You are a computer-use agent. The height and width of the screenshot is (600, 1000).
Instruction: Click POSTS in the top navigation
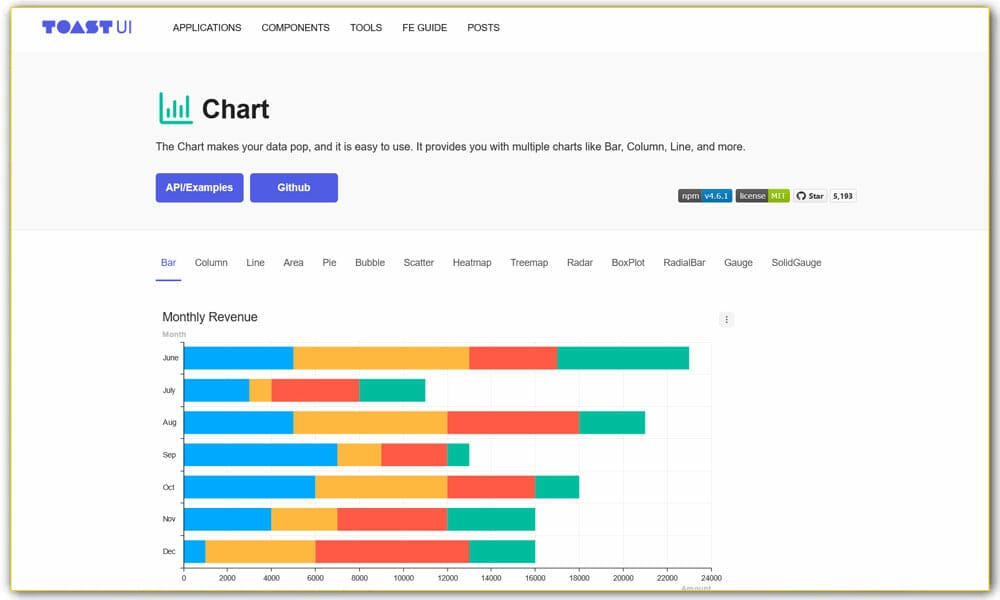[483, 27]
